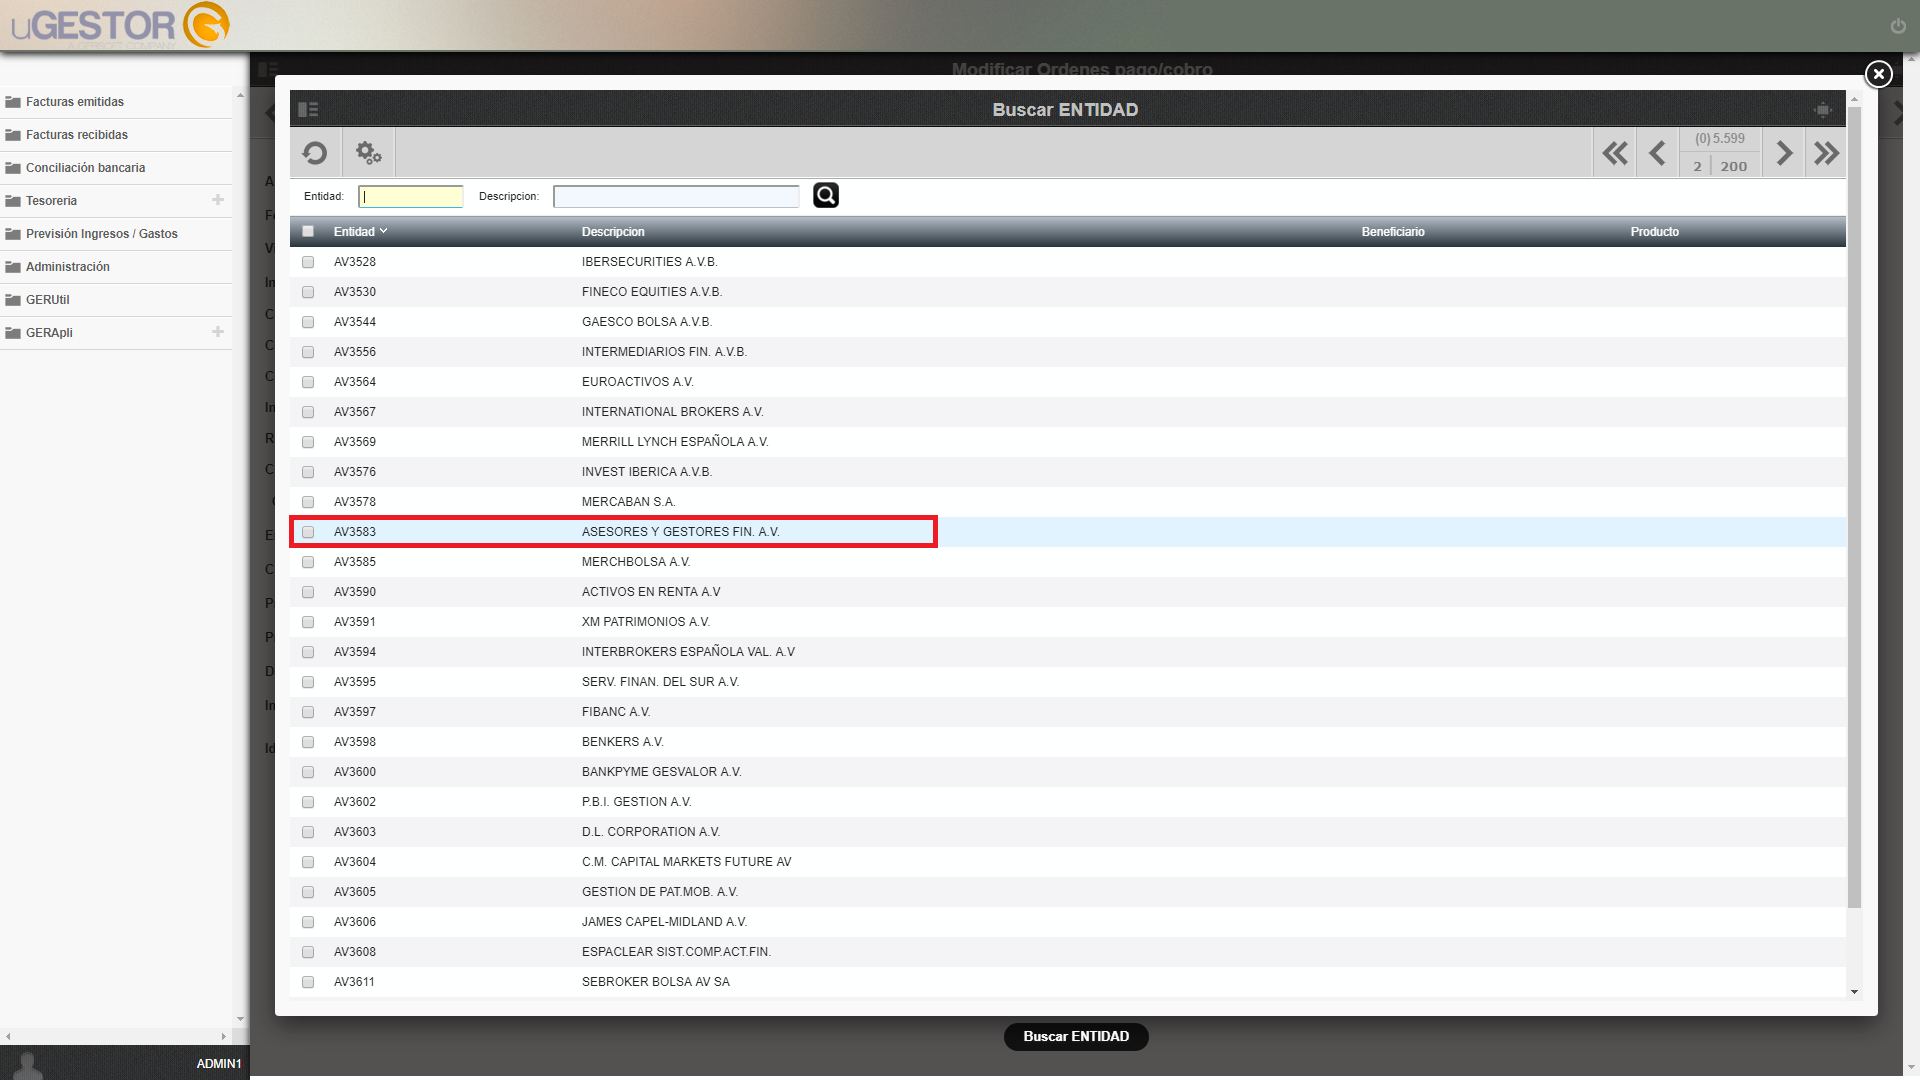The width and height of the screenshot is (1920, 1080).
Task: Check the AV3611 row checkbox
Action: pyautogui.click(x=308, y=982)
